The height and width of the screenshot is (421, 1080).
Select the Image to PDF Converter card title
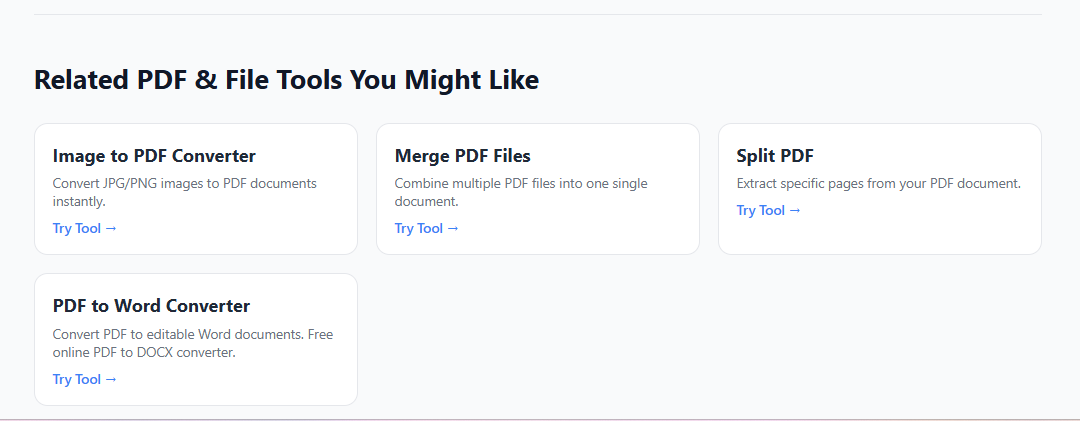154,156
